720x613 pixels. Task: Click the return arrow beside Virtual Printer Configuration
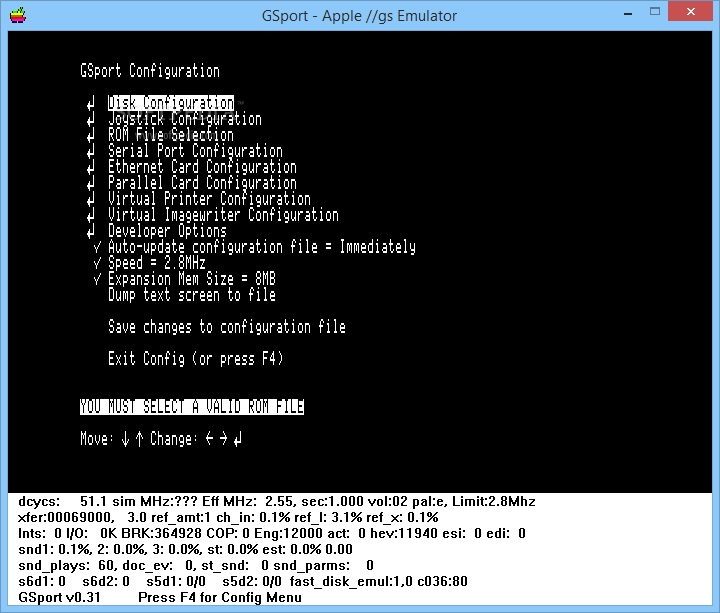(x=91, y=199)
